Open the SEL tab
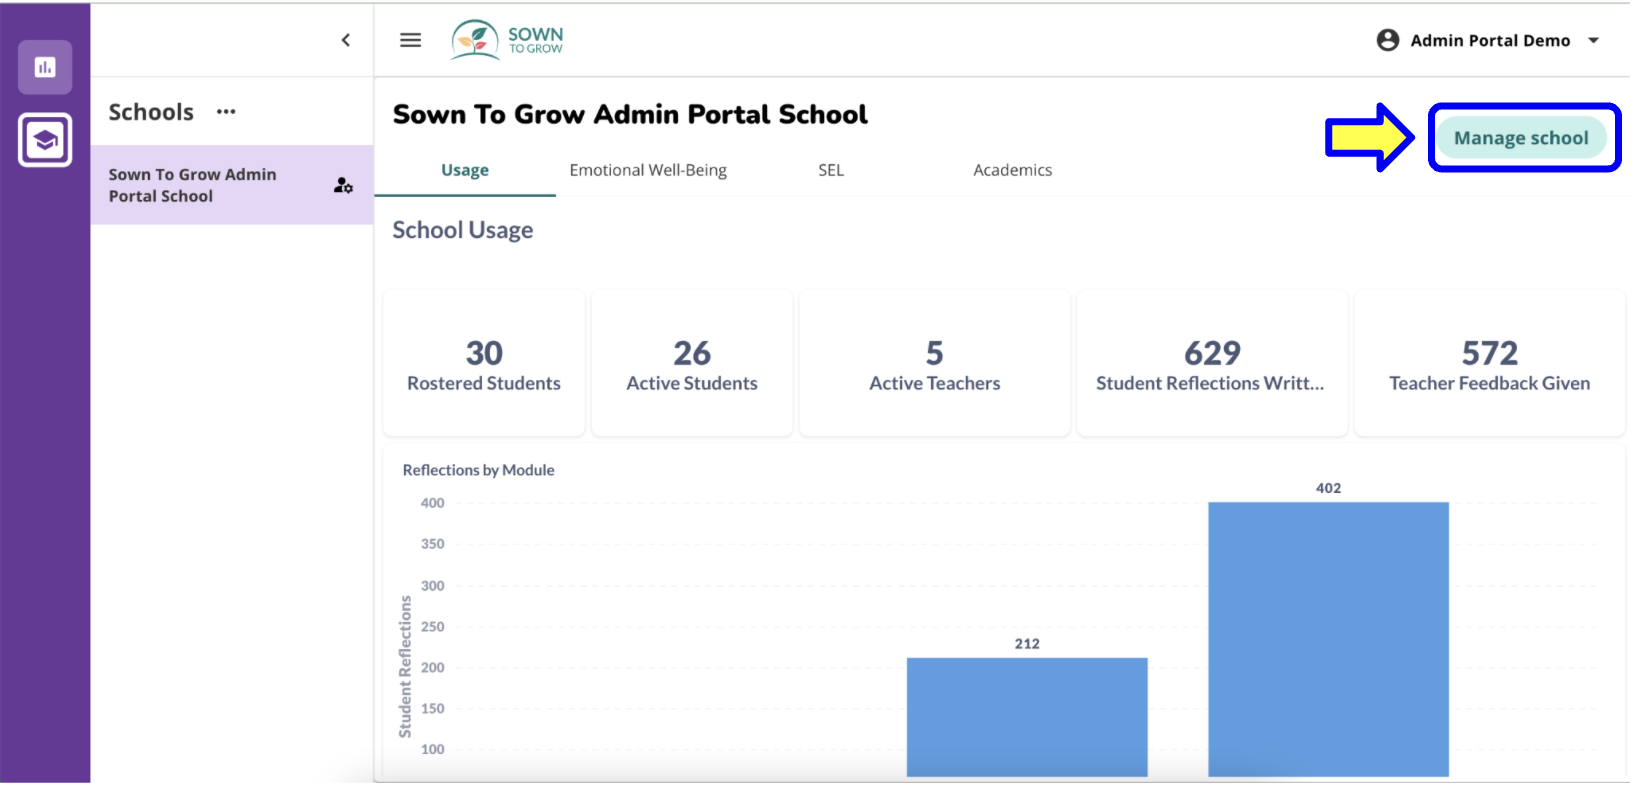The height and width of the screenshot is (788, 1636). [831, 170]
